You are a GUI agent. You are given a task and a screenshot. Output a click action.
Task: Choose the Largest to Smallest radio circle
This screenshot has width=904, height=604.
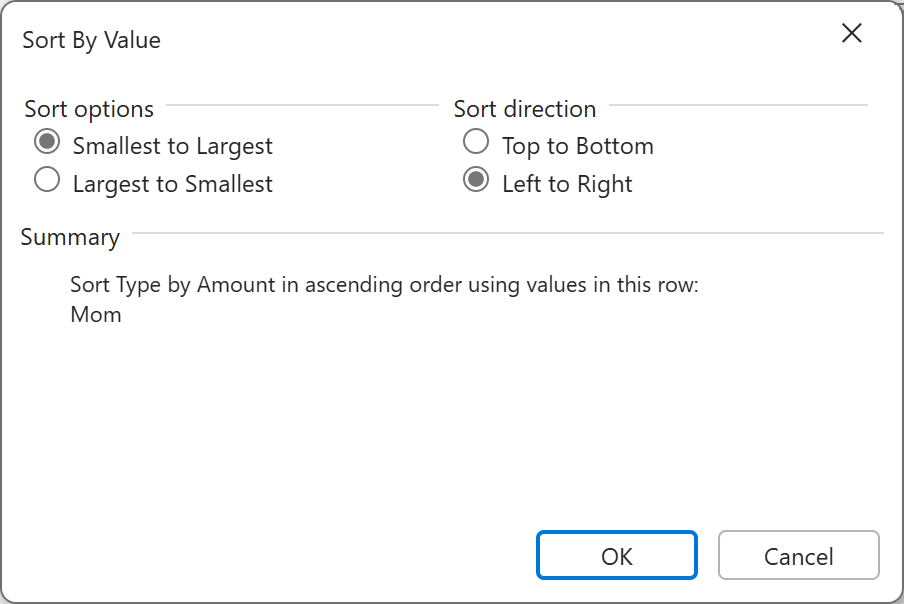[47, 180]
